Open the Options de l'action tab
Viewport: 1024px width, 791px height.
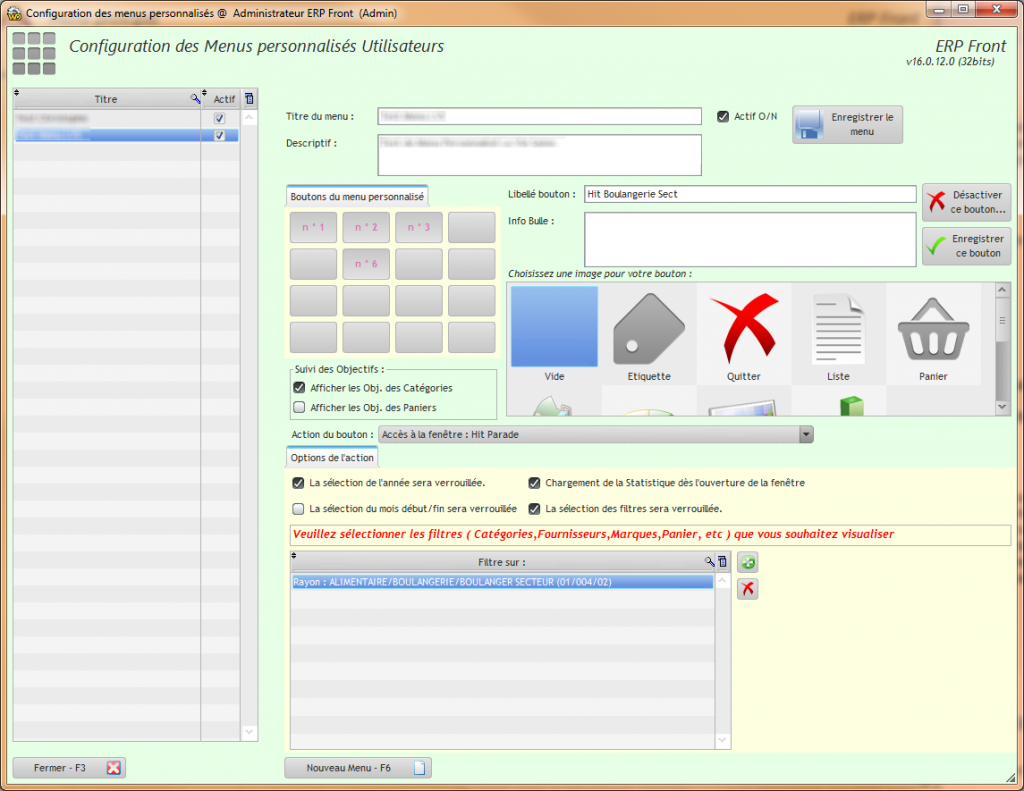[x=332, y=458]
